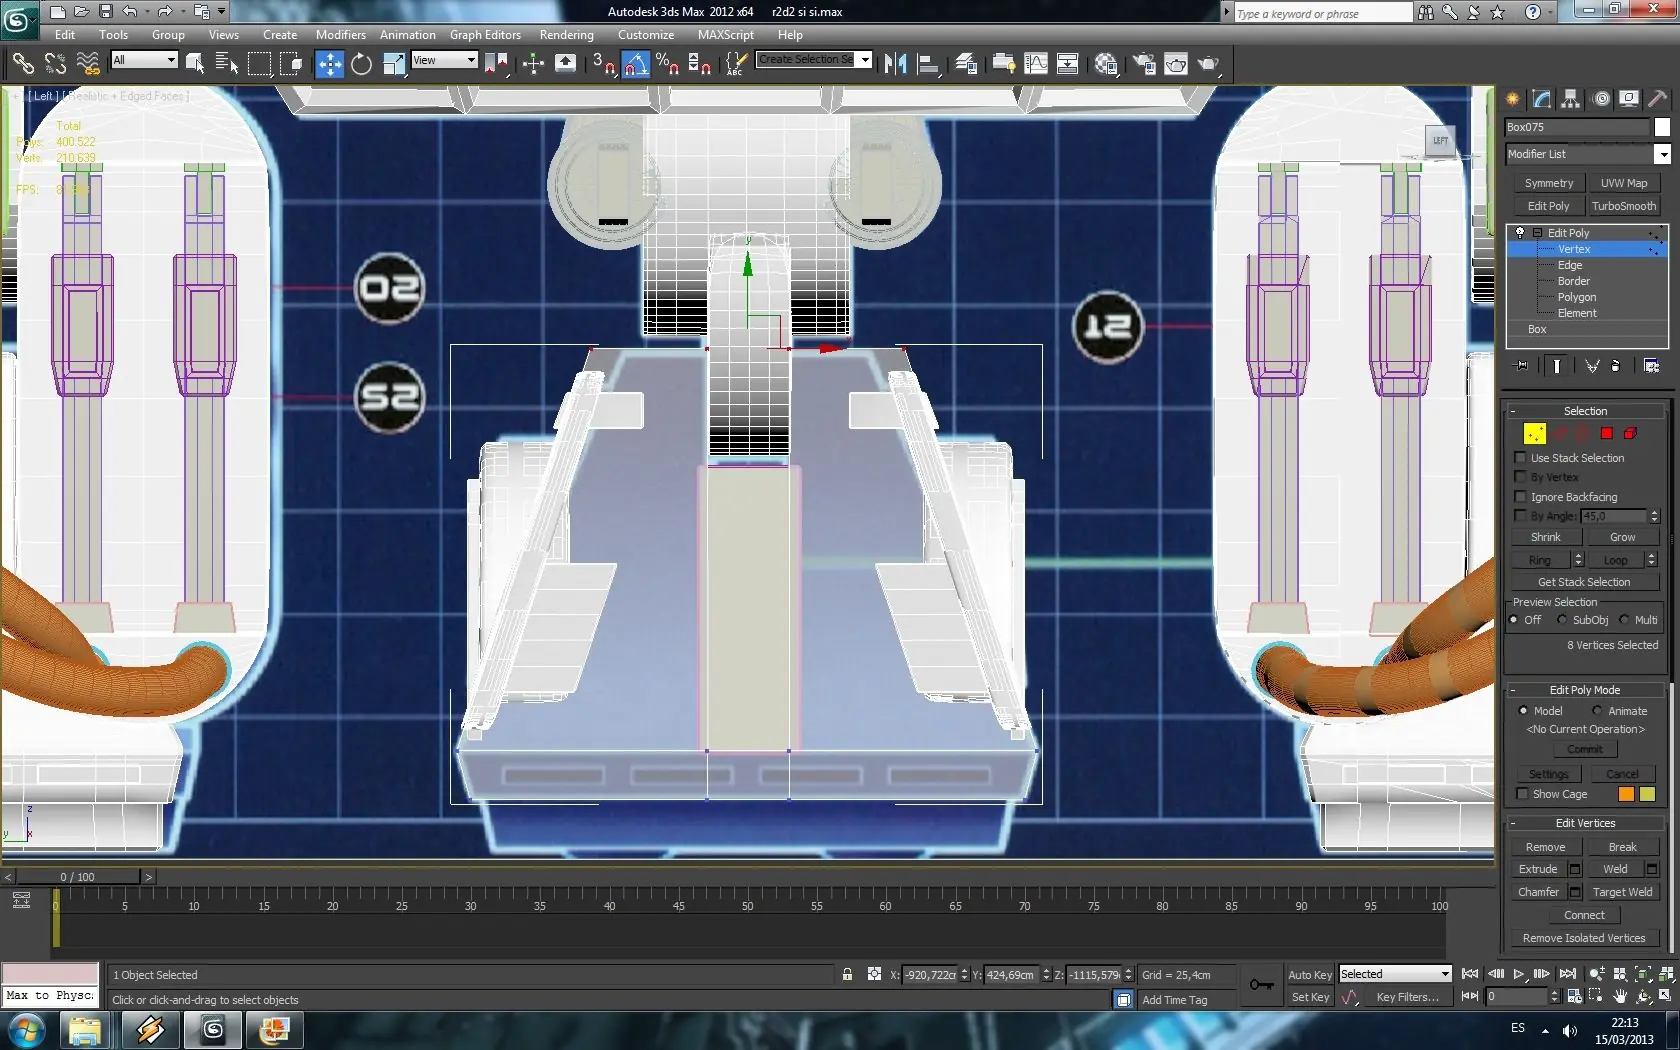Image resolution: width=1680 pixels, height=1050 pixels.
Task: Select the Edge sub-object level
Action: coord(1569,265)
